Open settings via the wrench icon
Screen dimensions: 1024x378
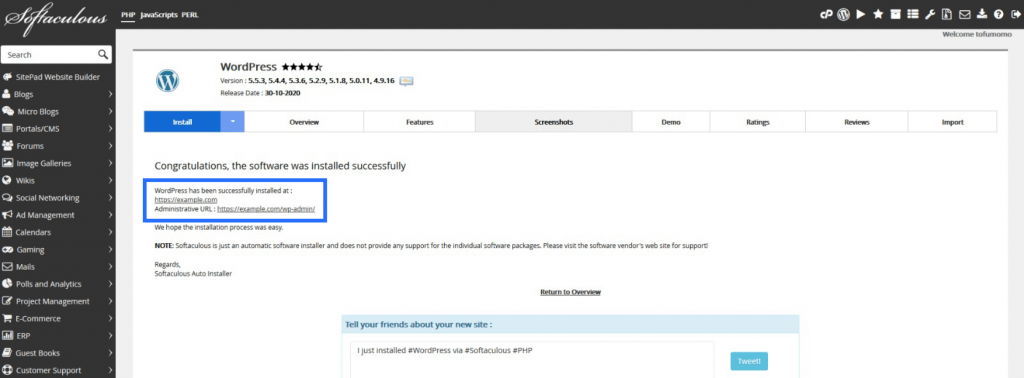coord(930,14)
